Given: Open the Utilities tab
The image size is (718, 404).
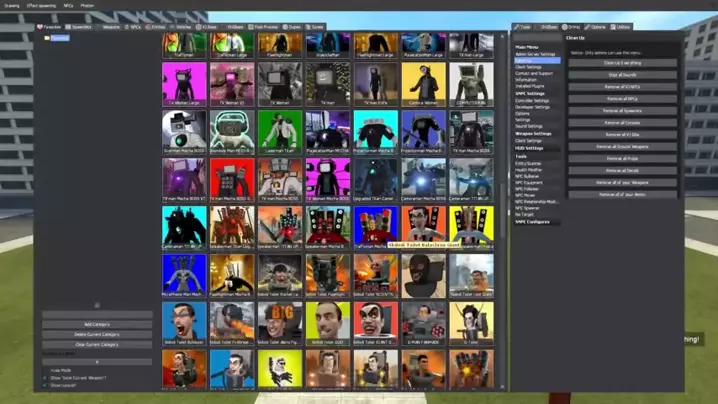Looking at the screenshot, I should (621, 27).
